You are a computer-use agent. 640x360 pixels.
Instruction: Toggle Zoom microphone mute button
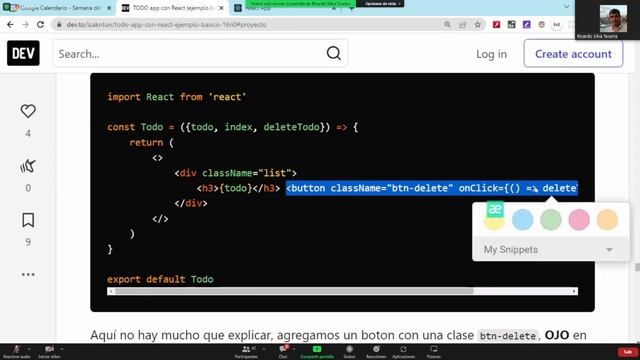(x=17, y=351)
